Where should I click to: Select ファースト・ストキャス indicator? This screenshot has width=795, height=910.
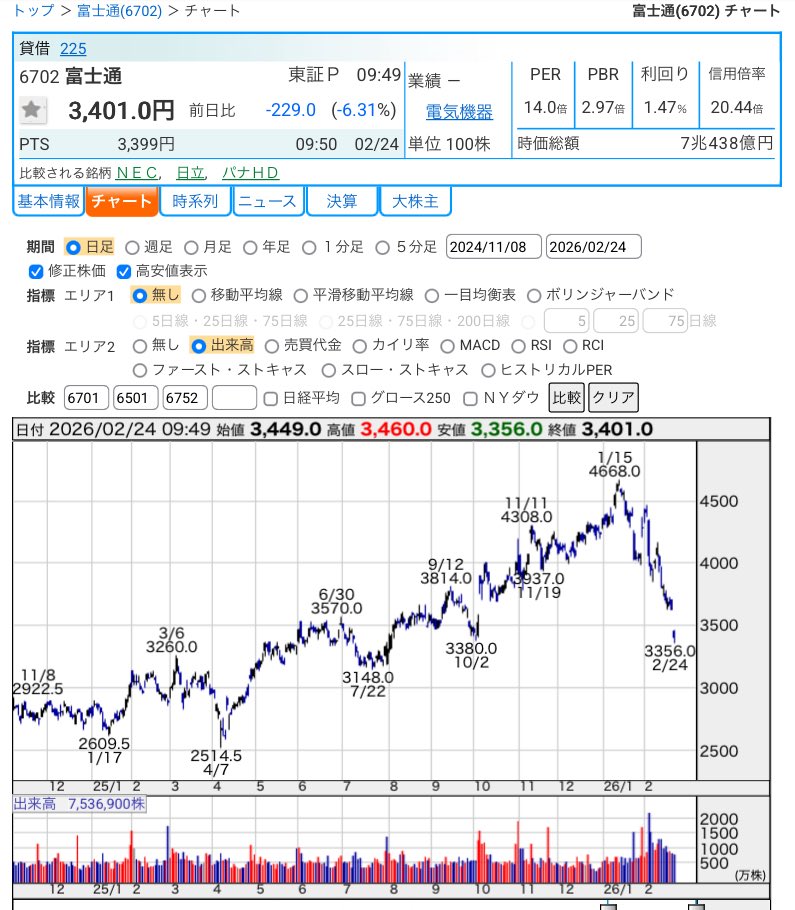pos(139,370)
